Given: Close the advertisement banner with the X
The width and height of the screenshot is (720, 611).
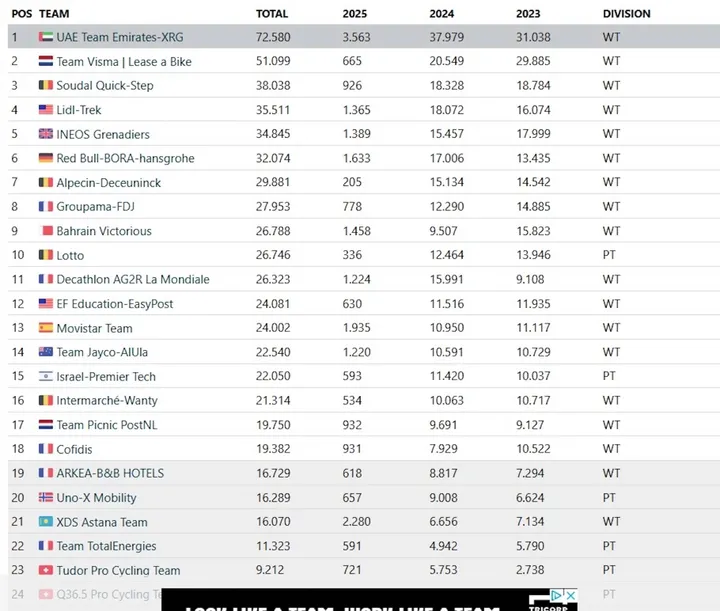Looking at the screenshot, I should [570, 596].
